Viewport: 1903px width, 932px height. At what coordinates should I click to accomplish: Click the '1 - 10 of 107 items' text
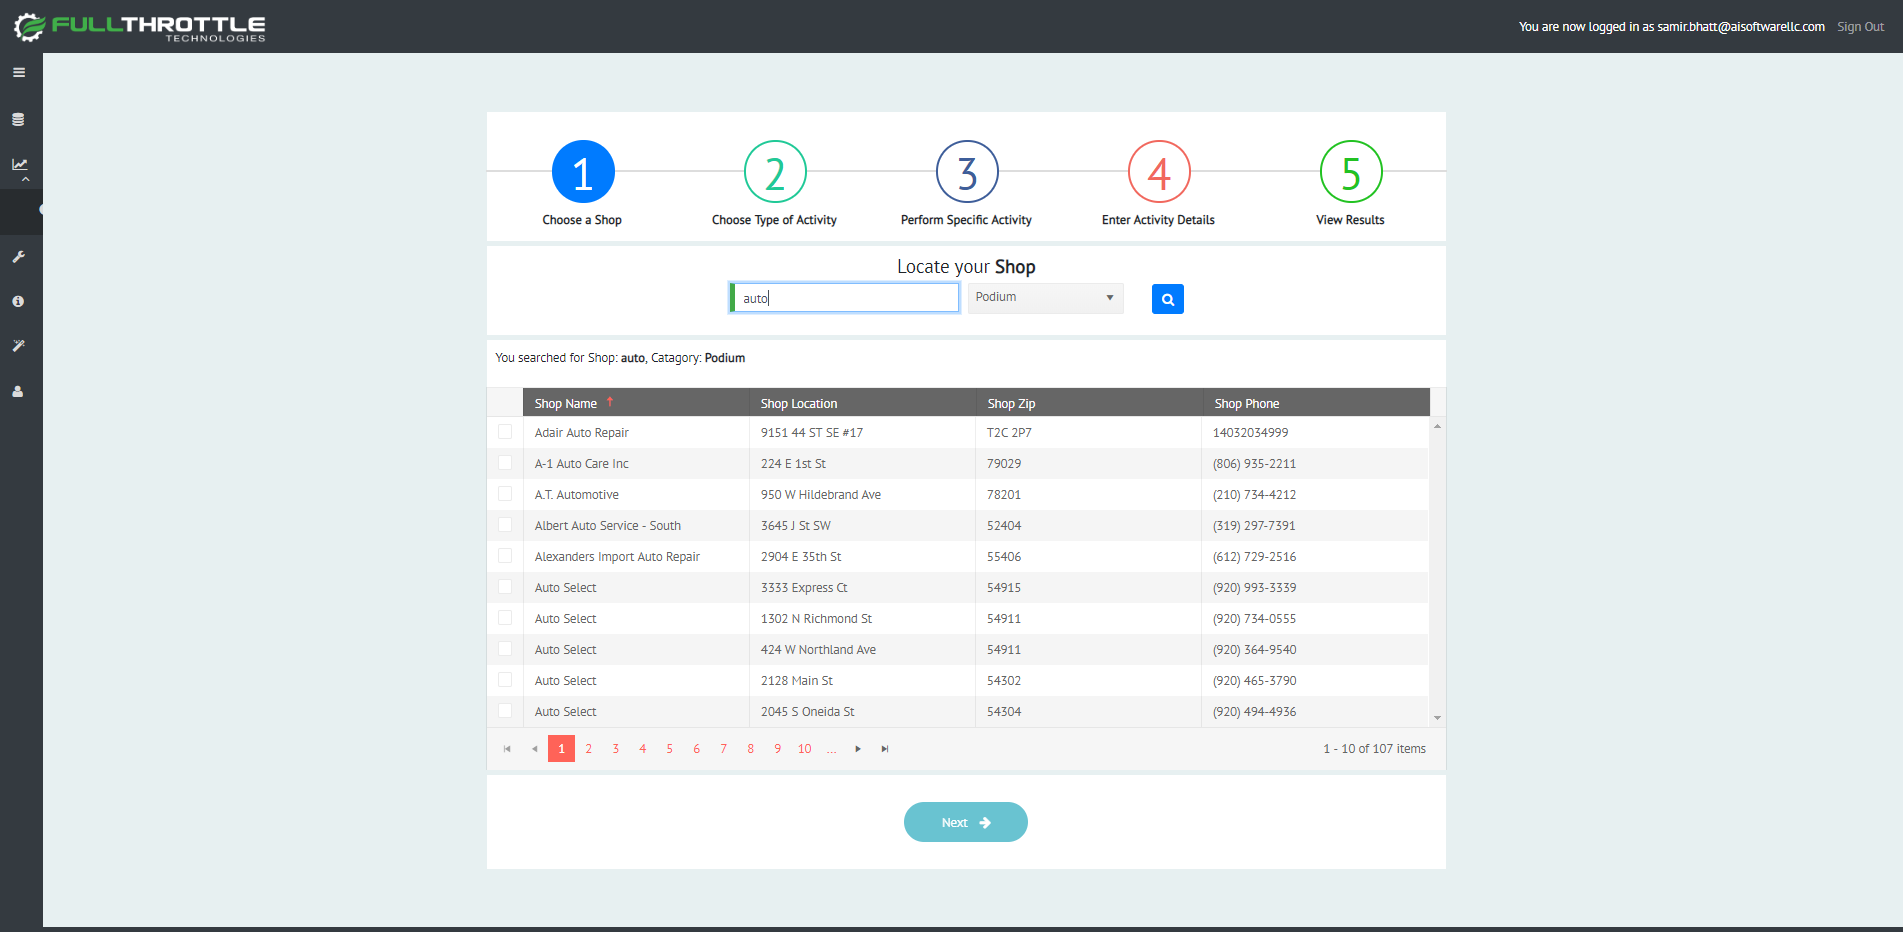pyautogui.click(x=1374, y=749)
